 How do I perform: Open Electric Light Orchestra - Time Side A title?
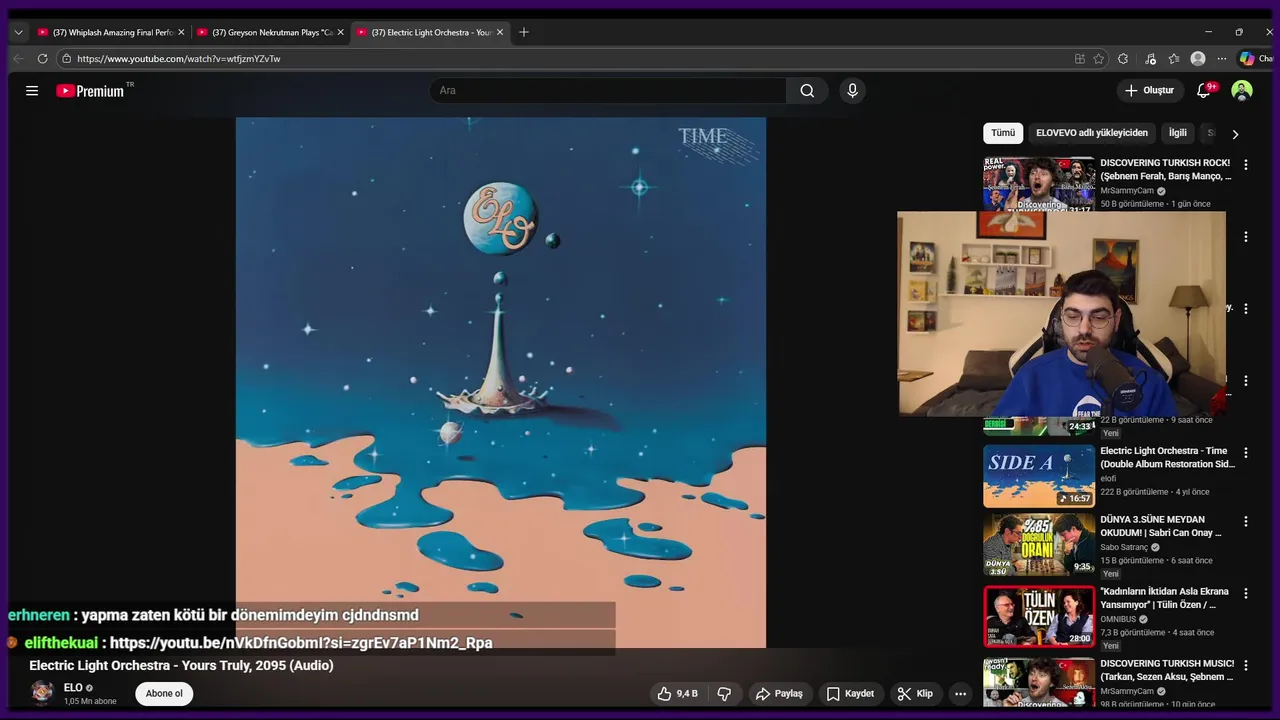point(1167,458)
